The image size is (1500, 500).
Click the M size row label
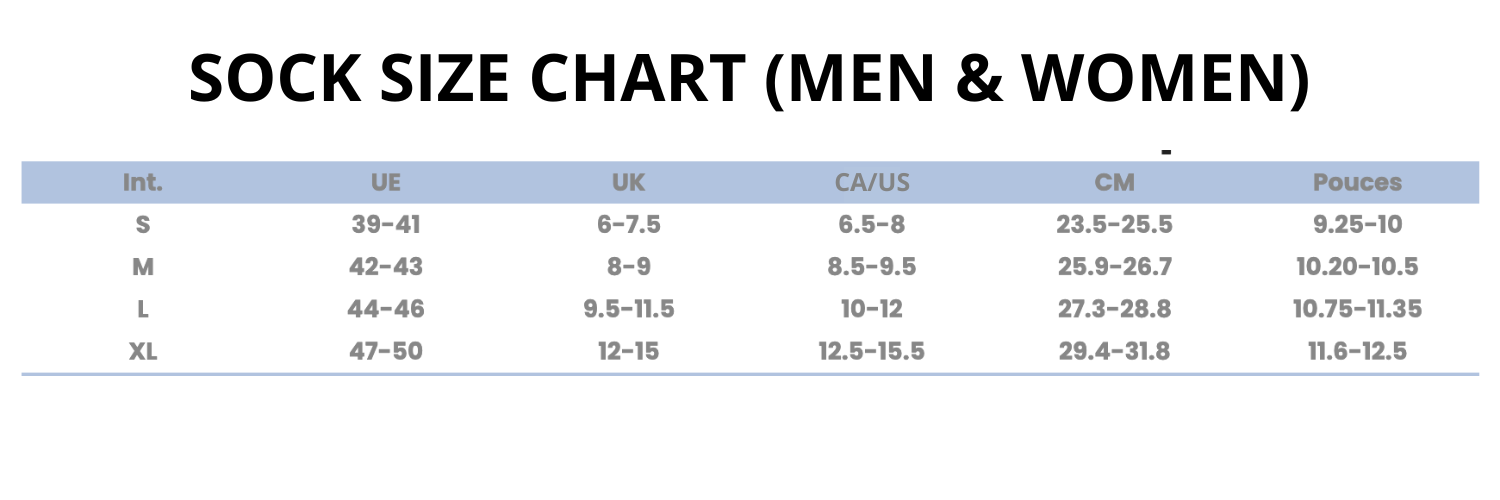click(143, 267)
